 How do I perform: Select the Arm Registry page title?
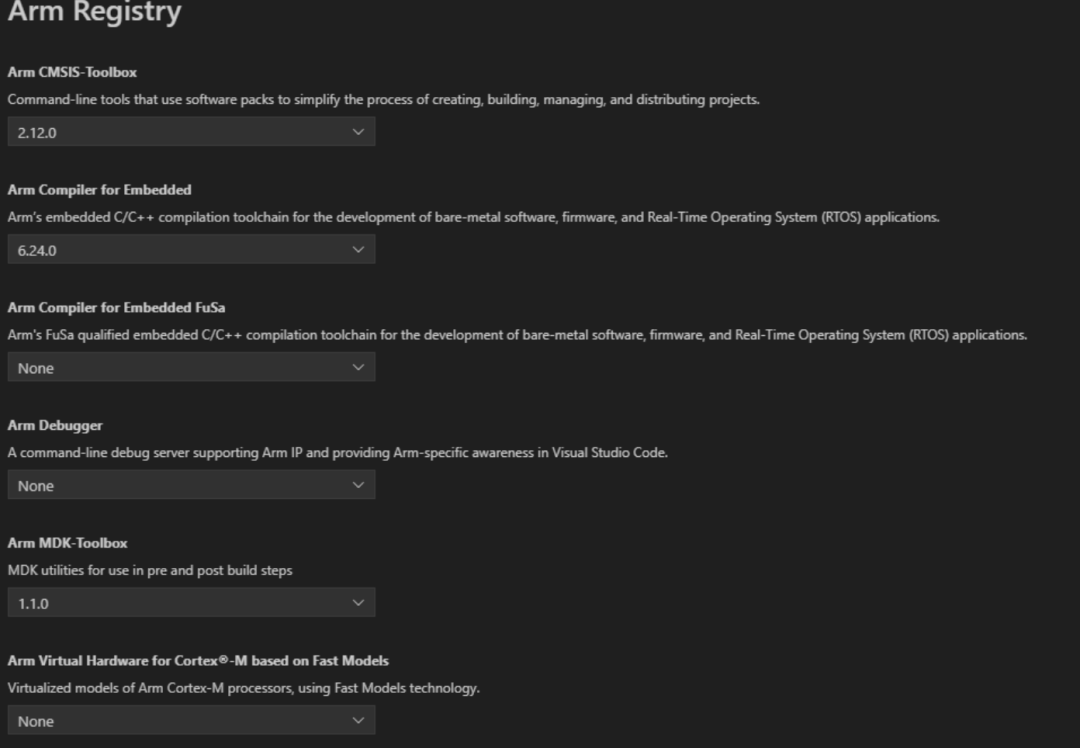94,12
